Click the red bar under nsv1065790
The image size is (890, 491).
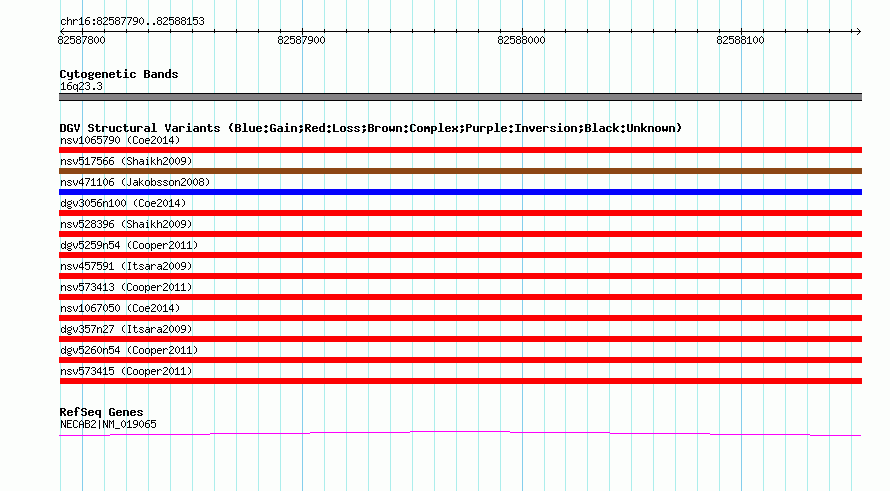[x=460, y=150]
